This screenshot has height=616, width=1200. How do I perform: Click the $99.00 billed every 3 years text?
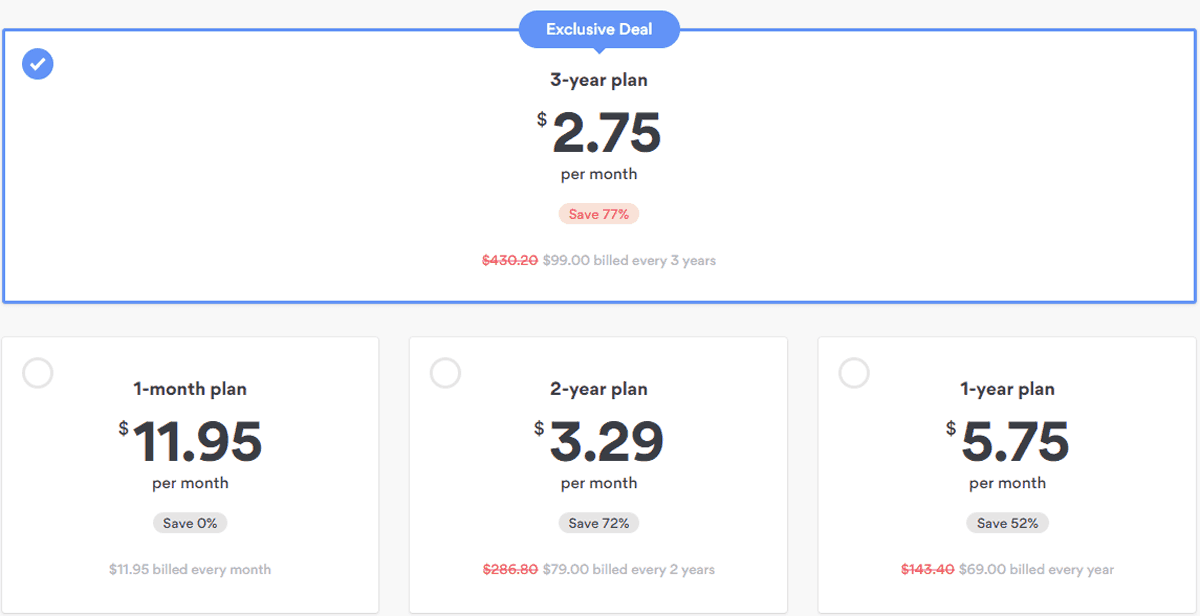click(629, 260)
